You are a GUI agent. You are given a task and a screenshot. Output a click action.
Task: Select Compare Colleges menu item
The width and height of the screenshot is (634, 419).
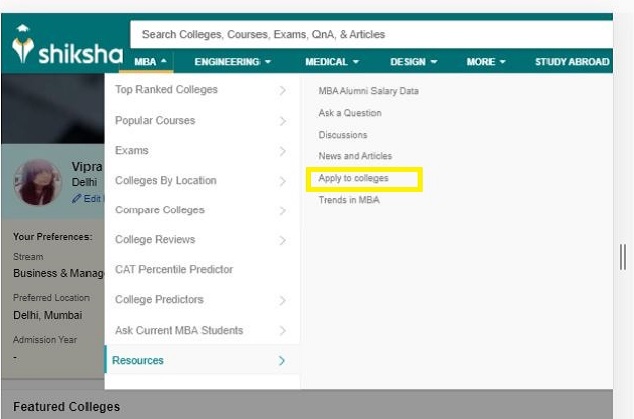(160, 210)
